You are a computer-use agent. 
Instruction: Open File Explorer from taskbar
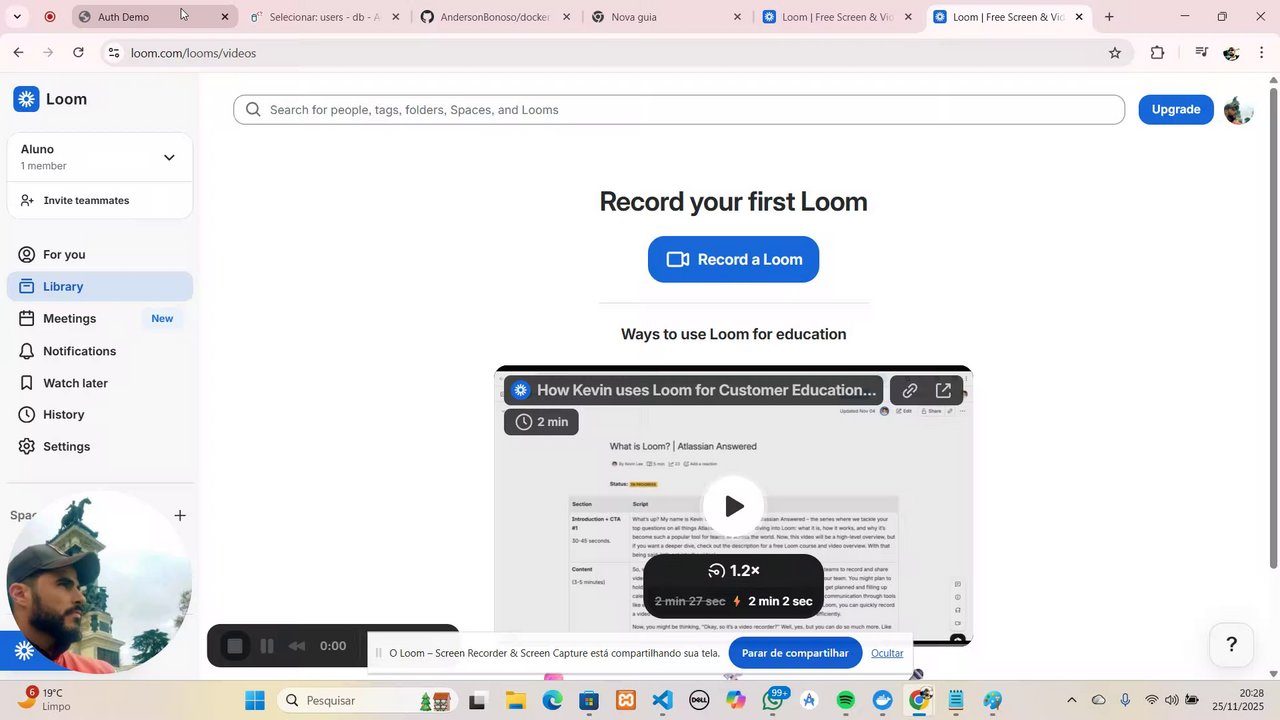point(516,701)
